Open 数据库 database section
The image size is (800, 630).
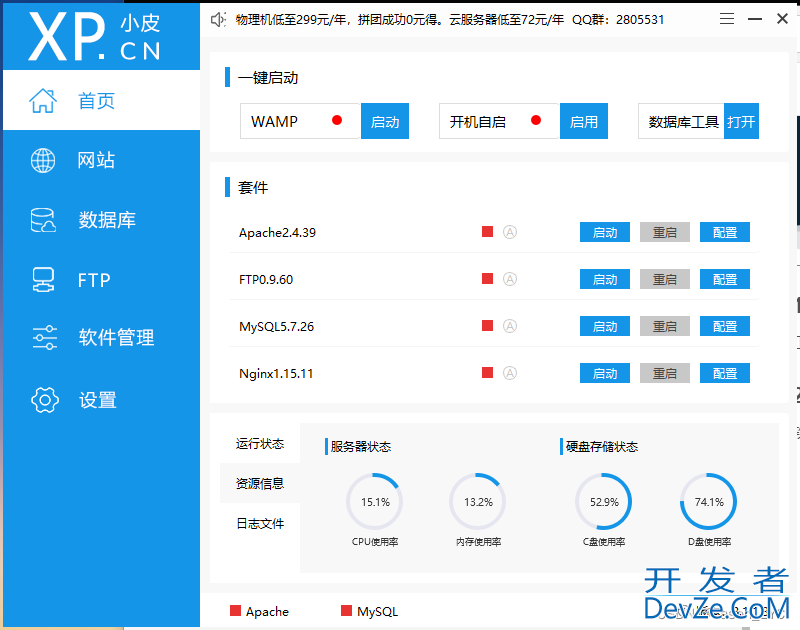(102, 220)
